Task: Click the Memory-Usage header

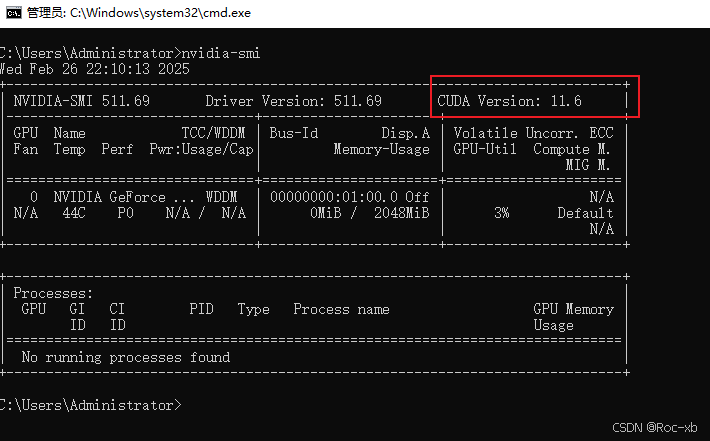Action: point(381,149)
